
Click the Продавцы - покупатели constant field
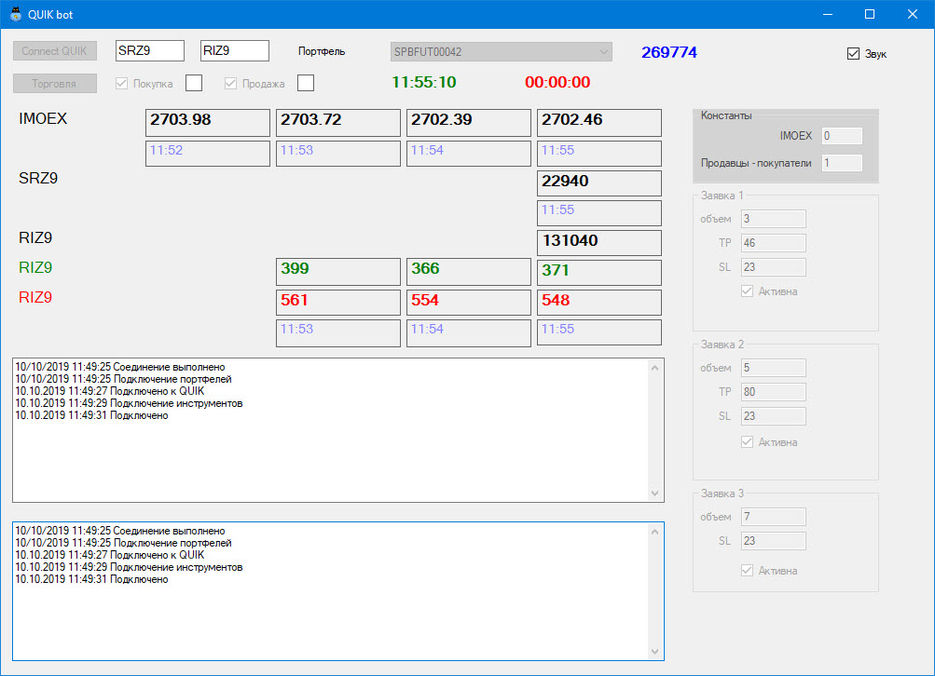[841, 163]
